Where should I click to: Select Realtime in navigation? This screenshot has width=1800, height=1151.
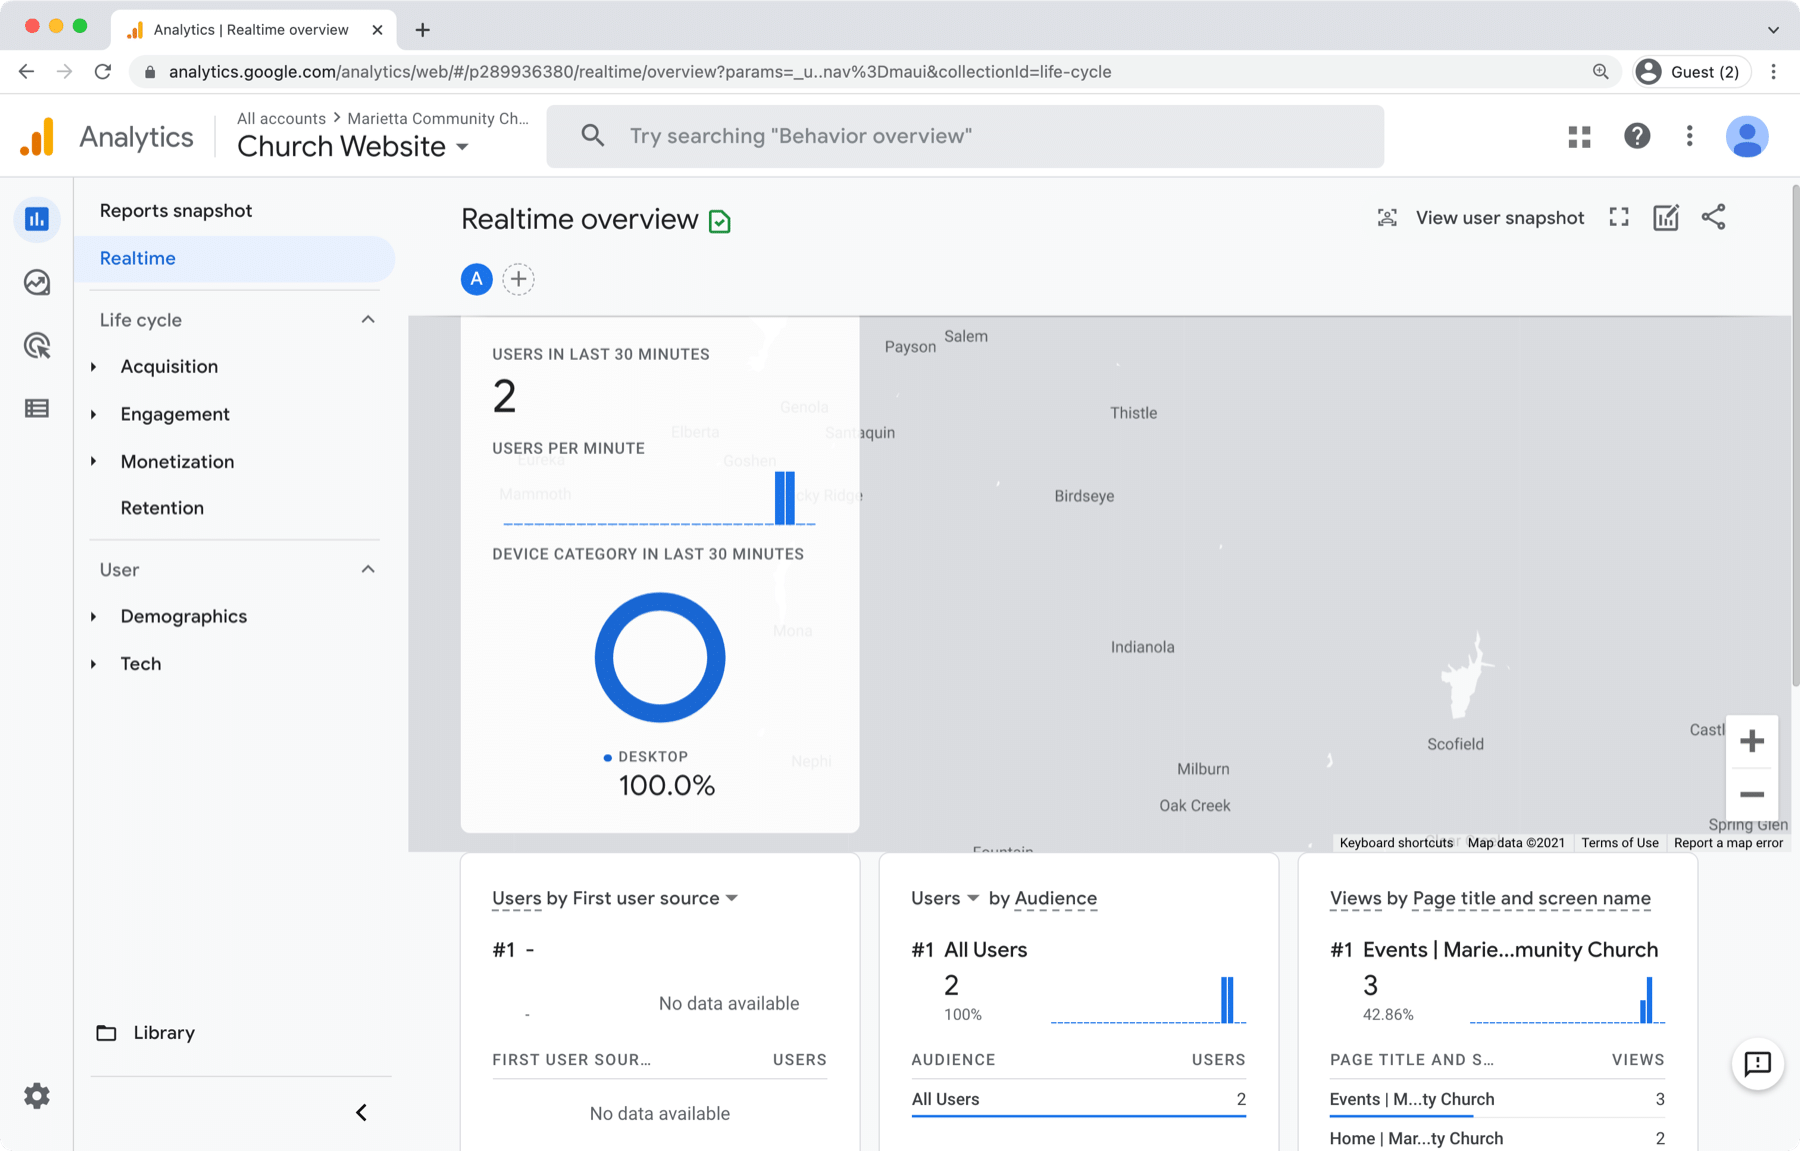point(235,259)
